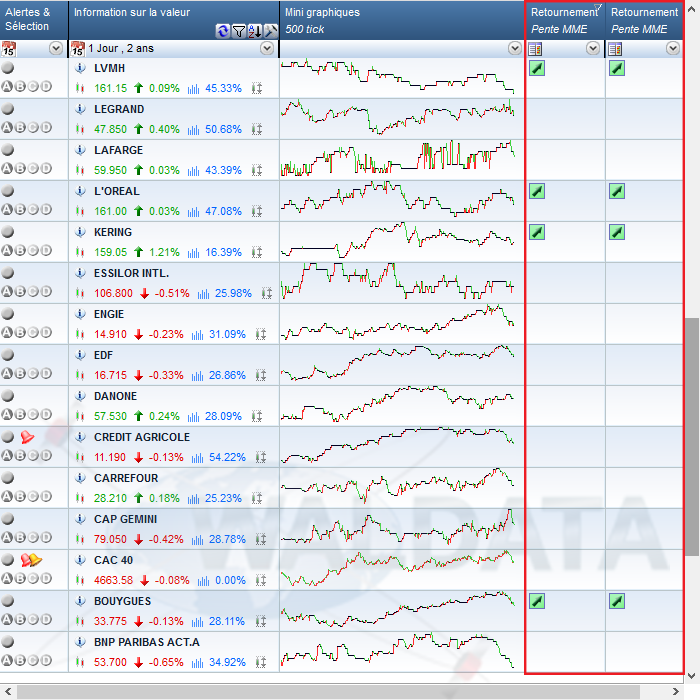Open info icon next to LEGRAND
Screen dimensions: 700x700
click(x=80, y=109)
